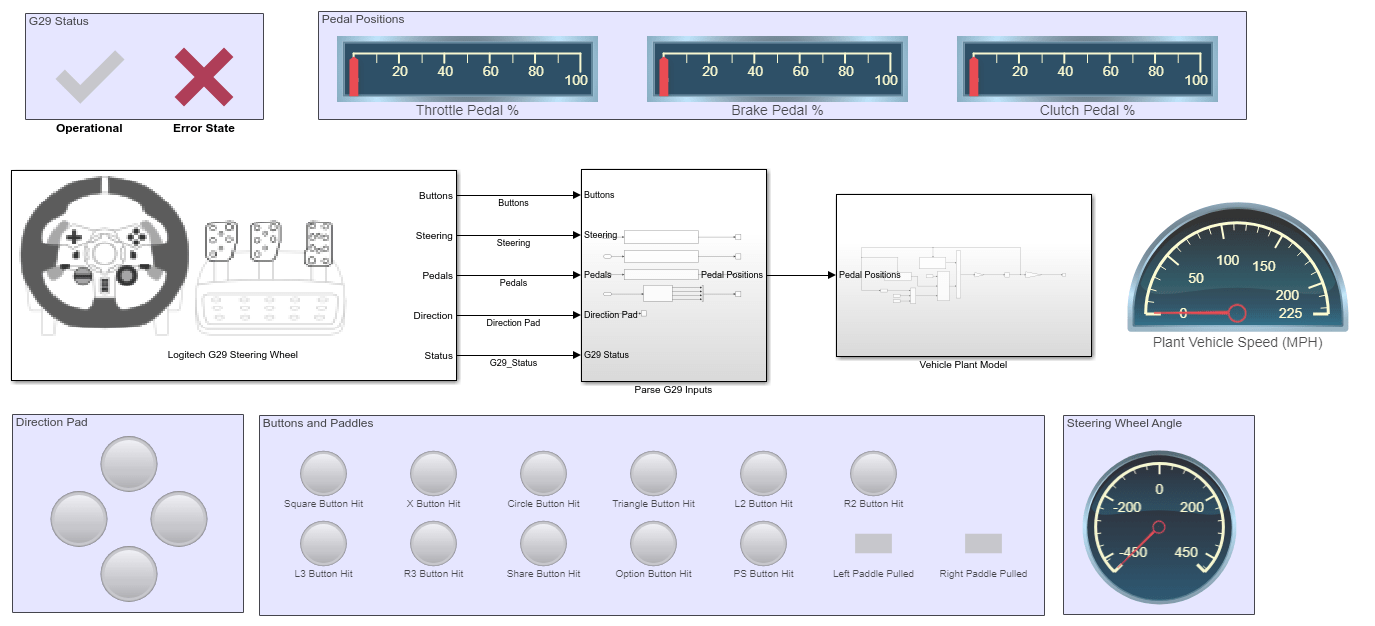Click the Operational checkmark status icon
1375x626 pixels.
pyautogui.click(x=90, y=78)
